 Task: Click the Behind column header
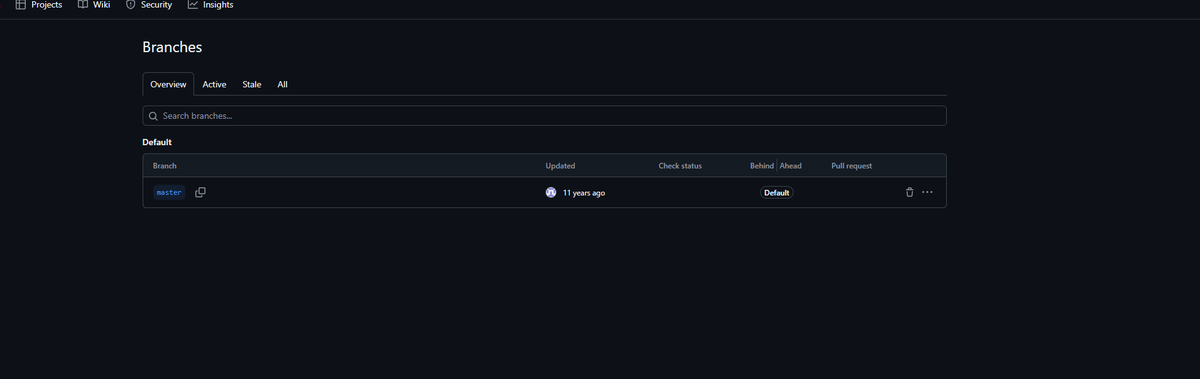click(x=762, y=165)
